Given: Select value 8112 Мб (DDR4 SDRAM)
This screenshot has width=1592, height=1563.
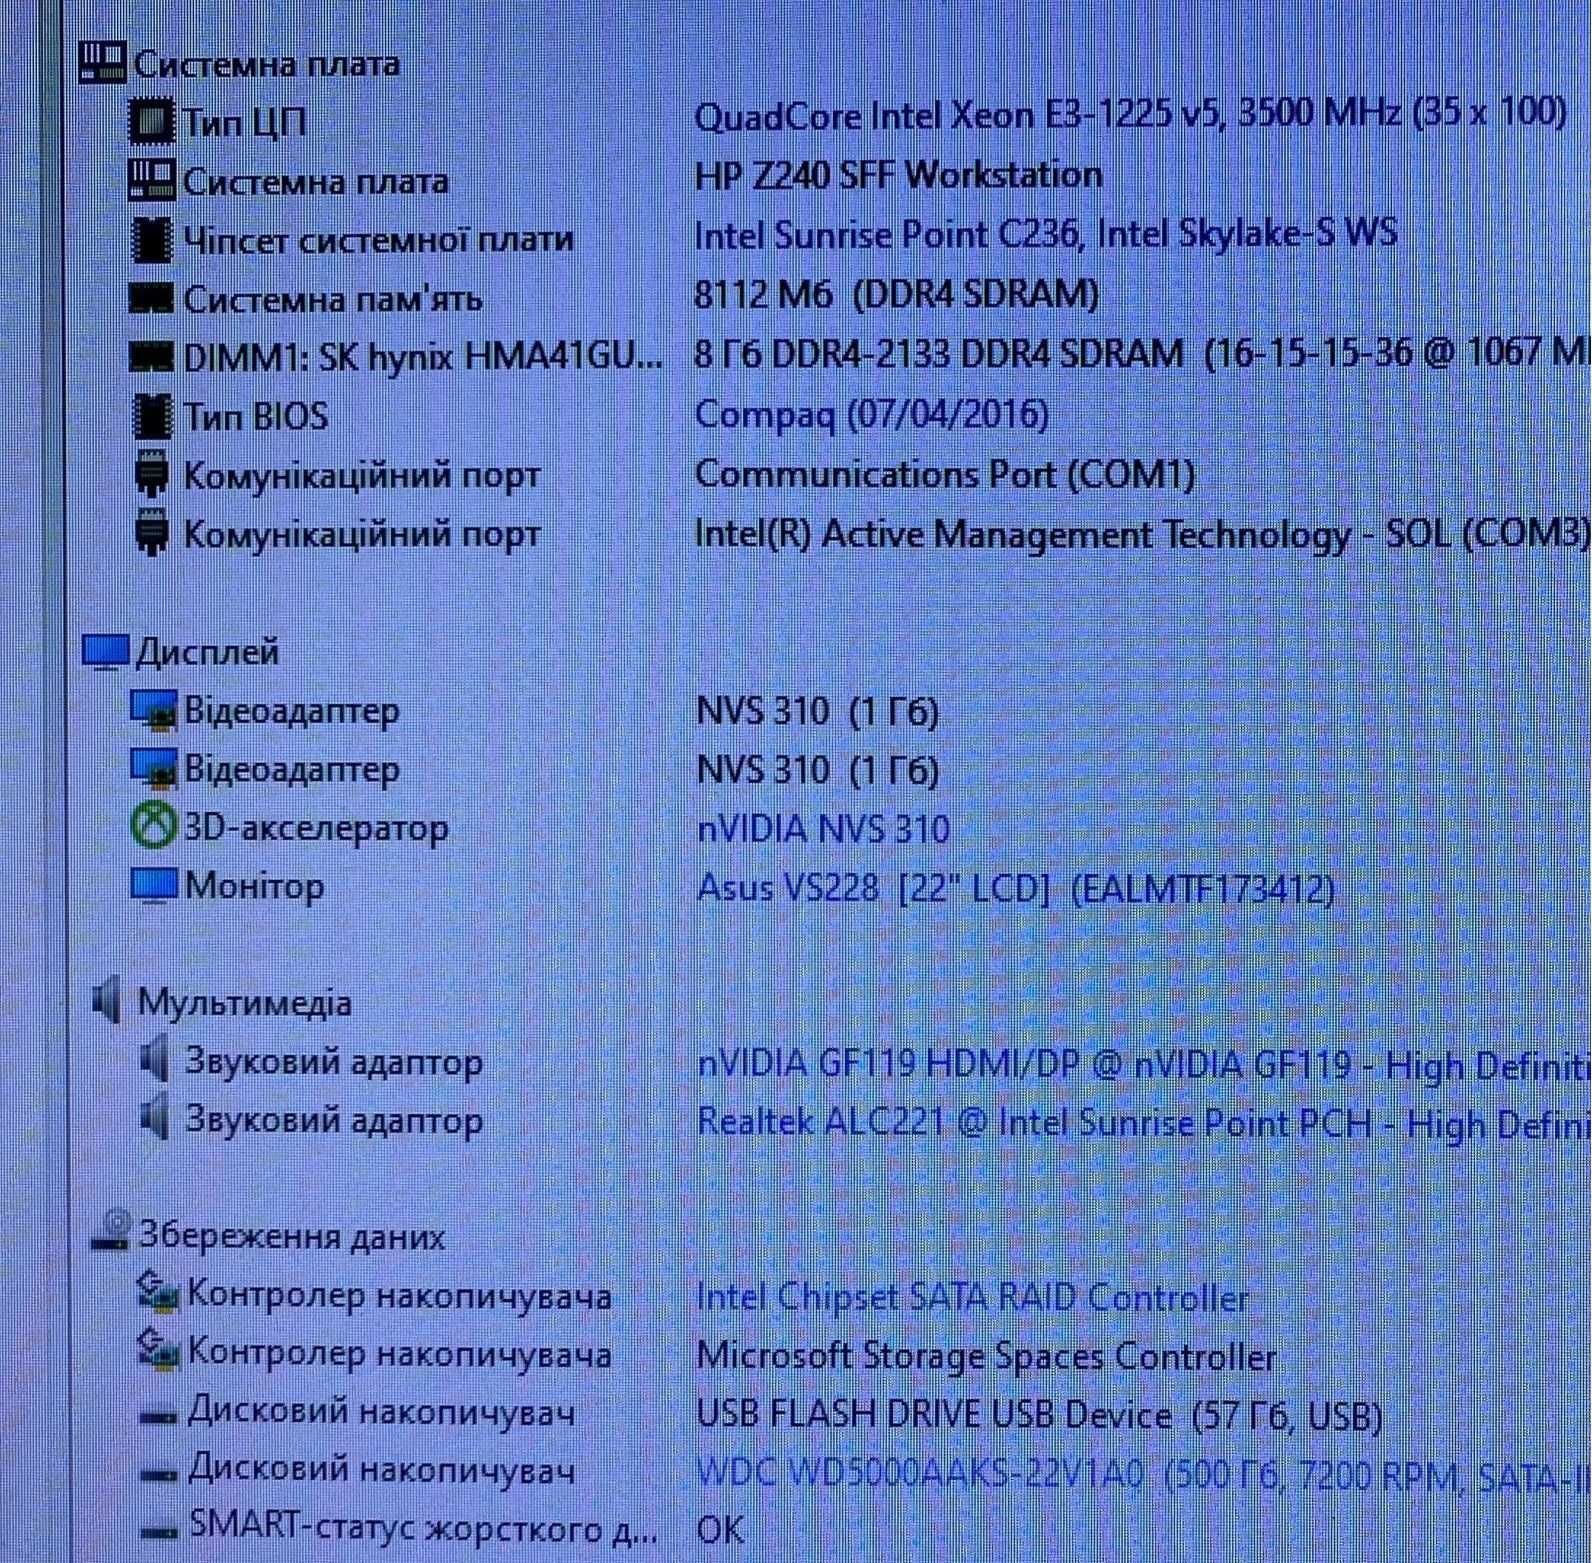Looking at the screenshot, I should point(896,294).
